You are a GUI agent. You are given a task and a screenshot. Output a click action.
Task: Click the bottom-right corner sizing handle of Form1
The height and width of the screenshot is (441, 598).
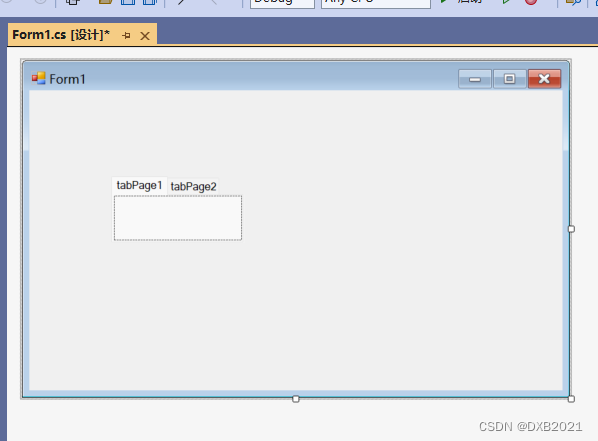coord(571,399)
